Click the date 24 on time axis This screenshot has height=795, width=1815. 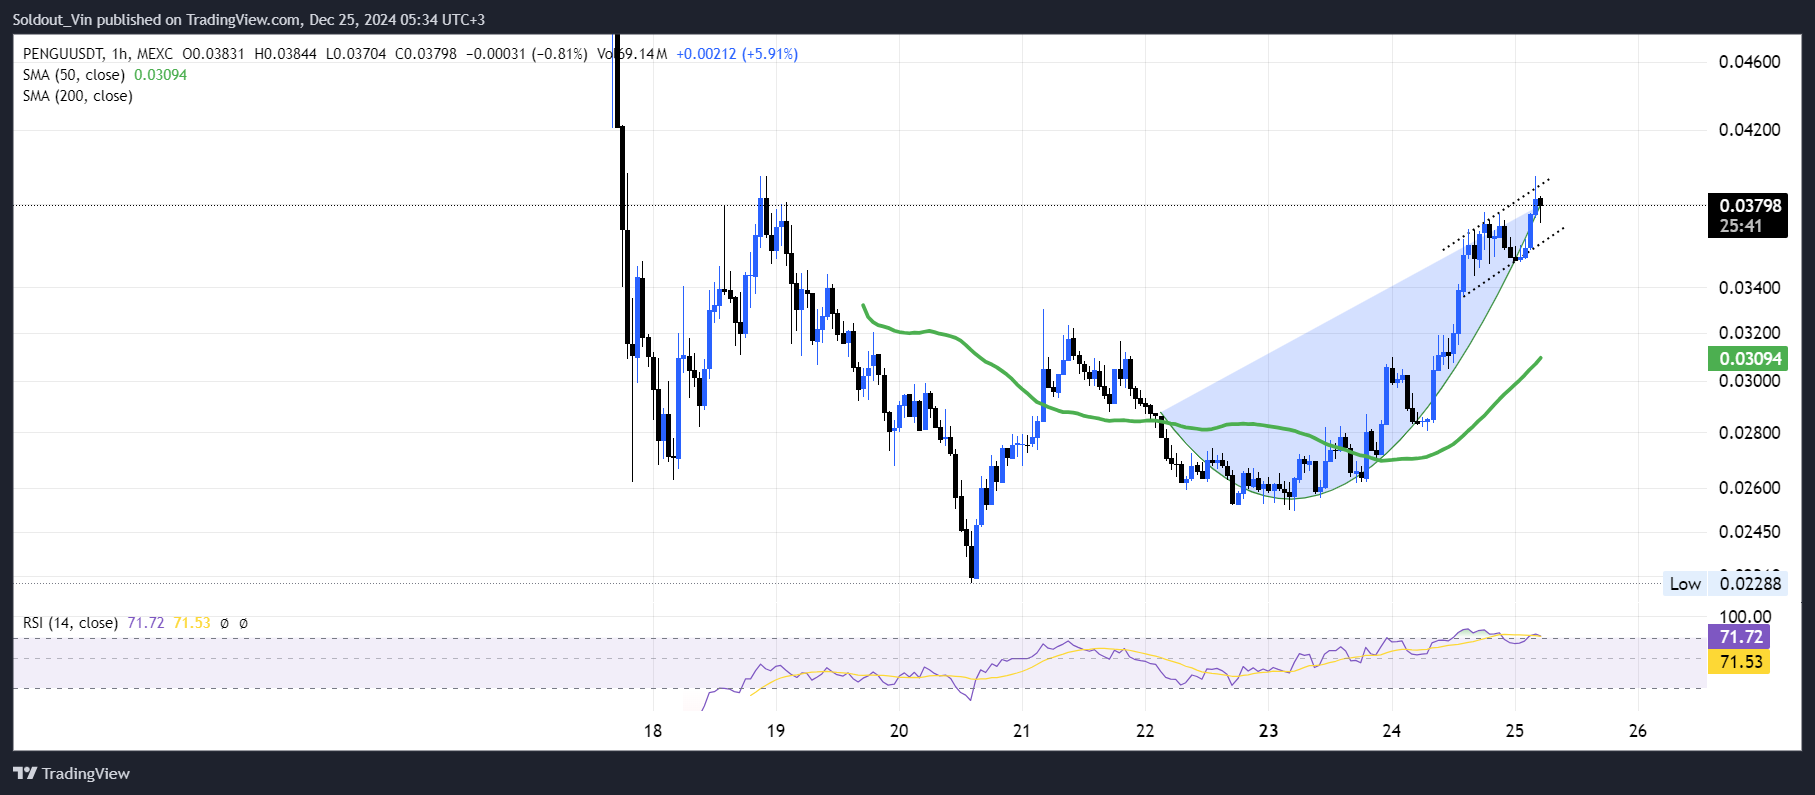click(x=1392, y=731)
